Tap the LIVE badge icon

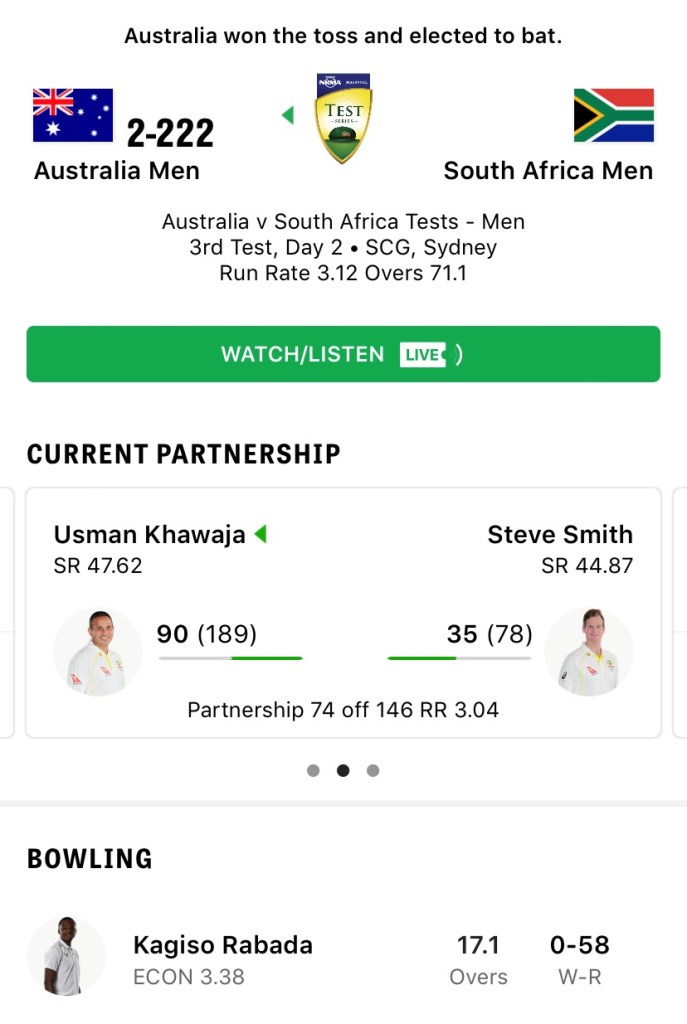(x=423, y=355)
